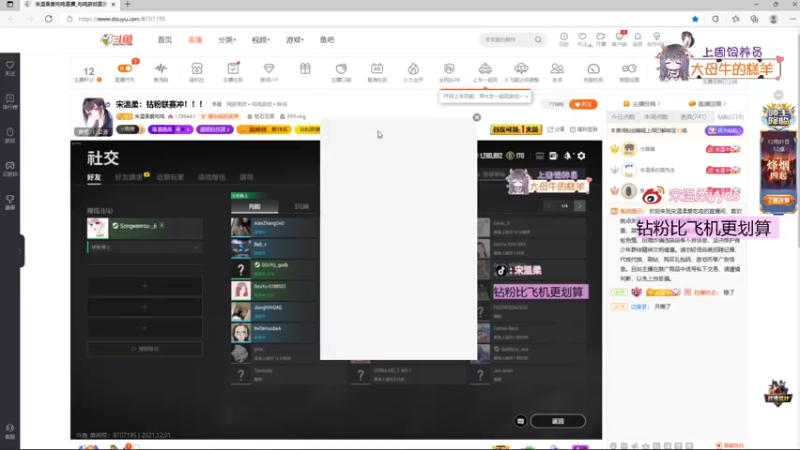Go to next friends list page
Viewport: 800px width, 450px height.
[580, 206]
